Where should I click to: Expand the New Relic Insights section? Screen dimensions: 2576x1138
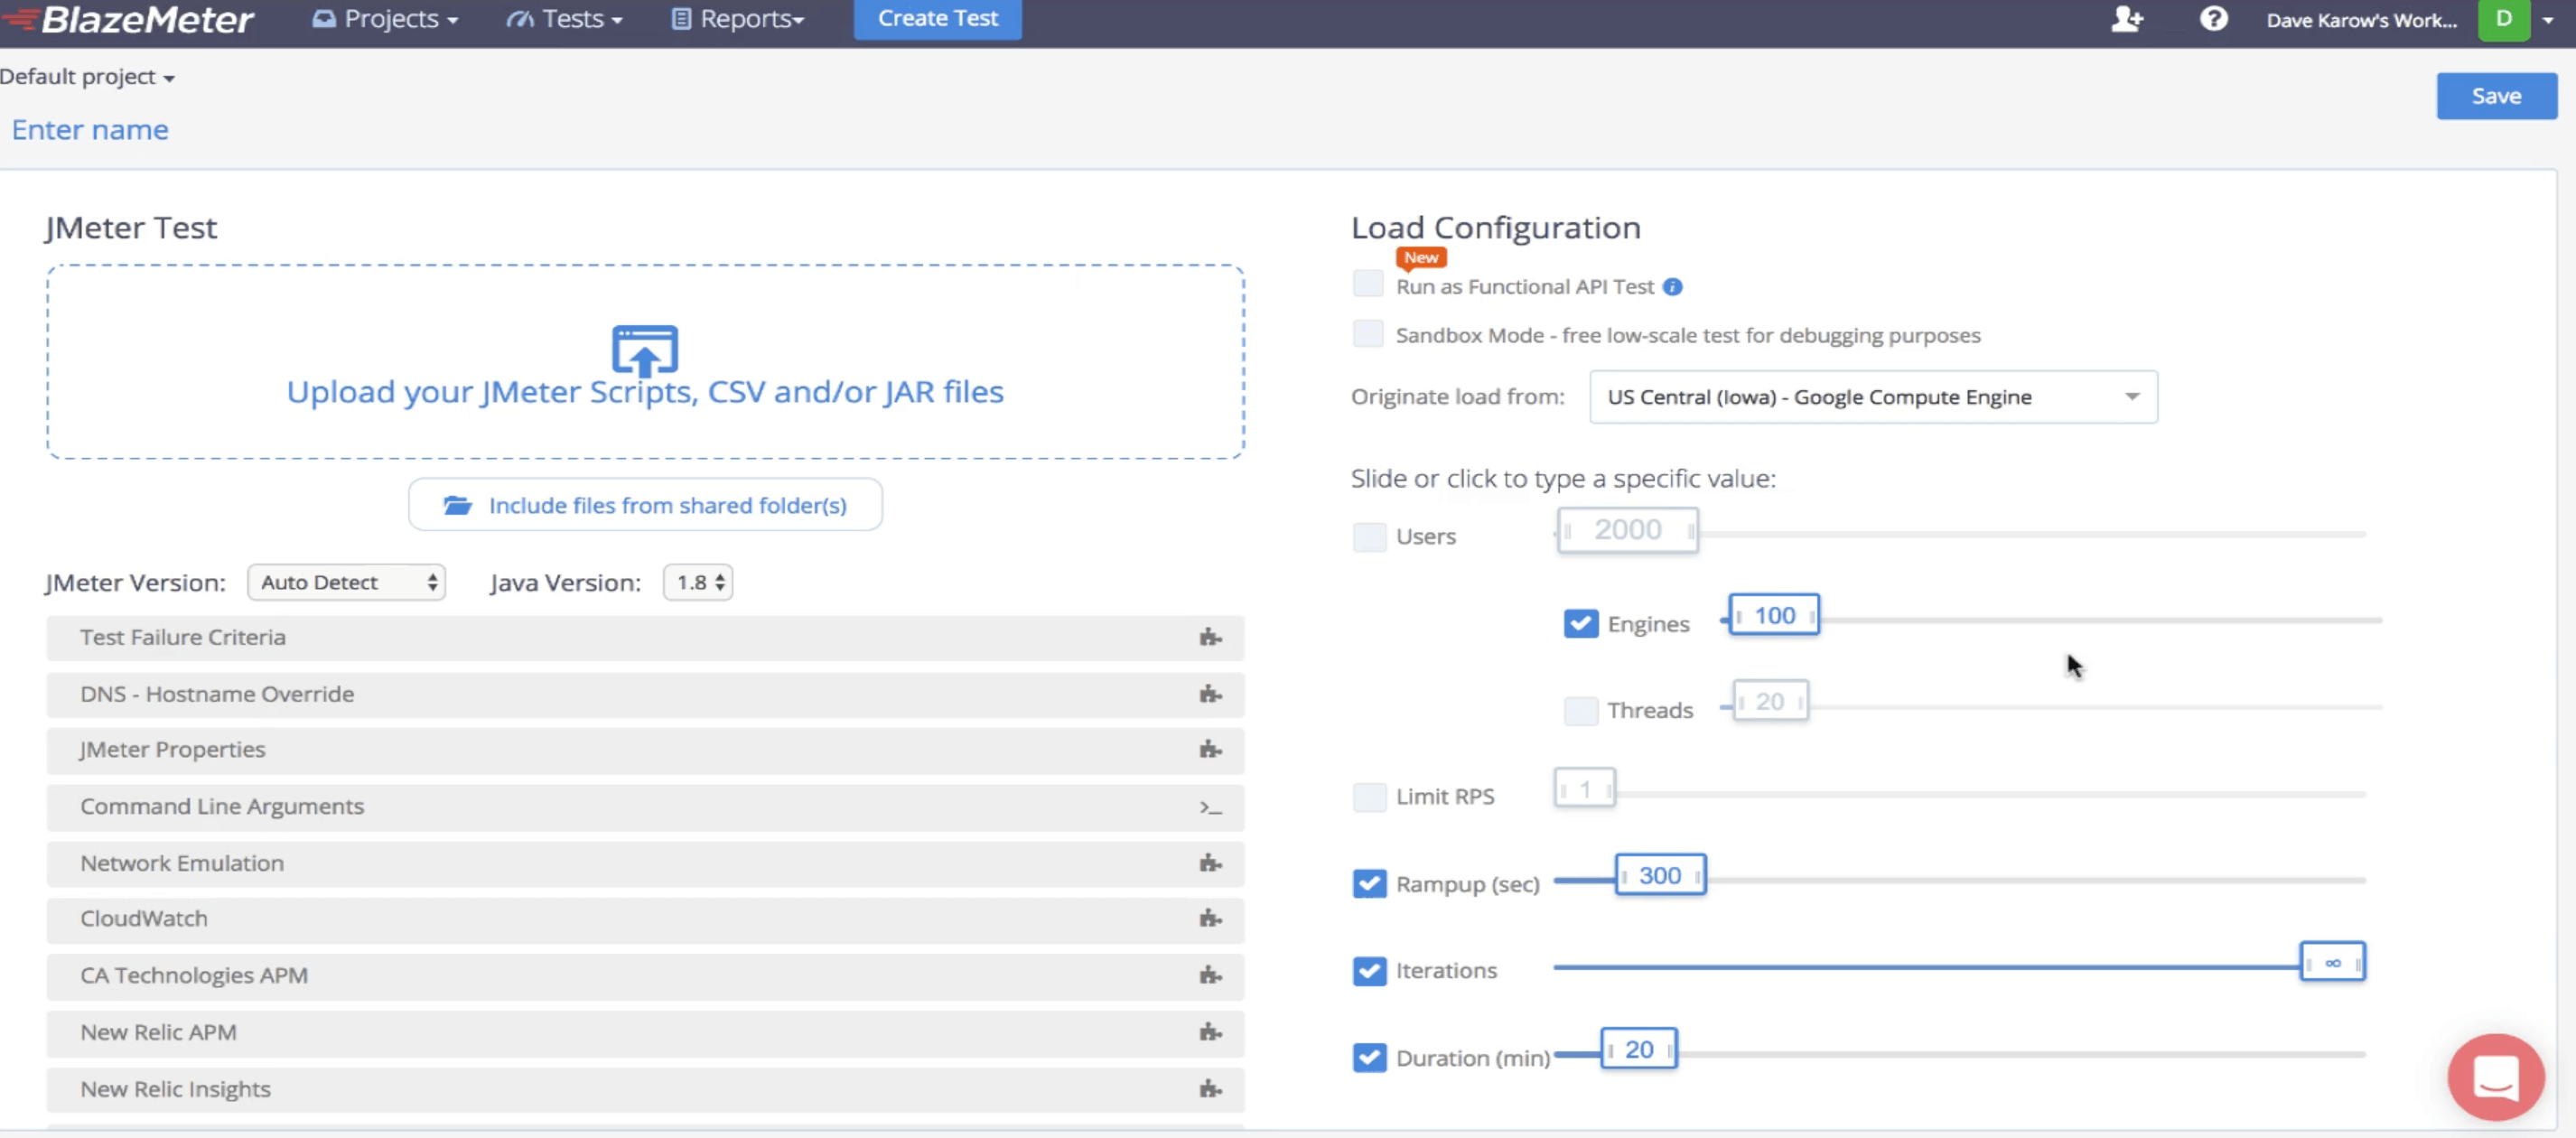pyautogui.click(x=645, y=1090)
